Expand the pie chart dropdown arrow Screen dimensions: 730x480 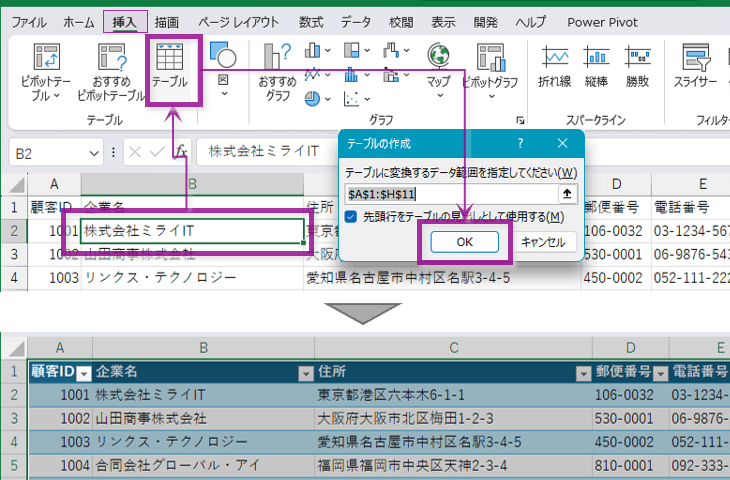328,99
